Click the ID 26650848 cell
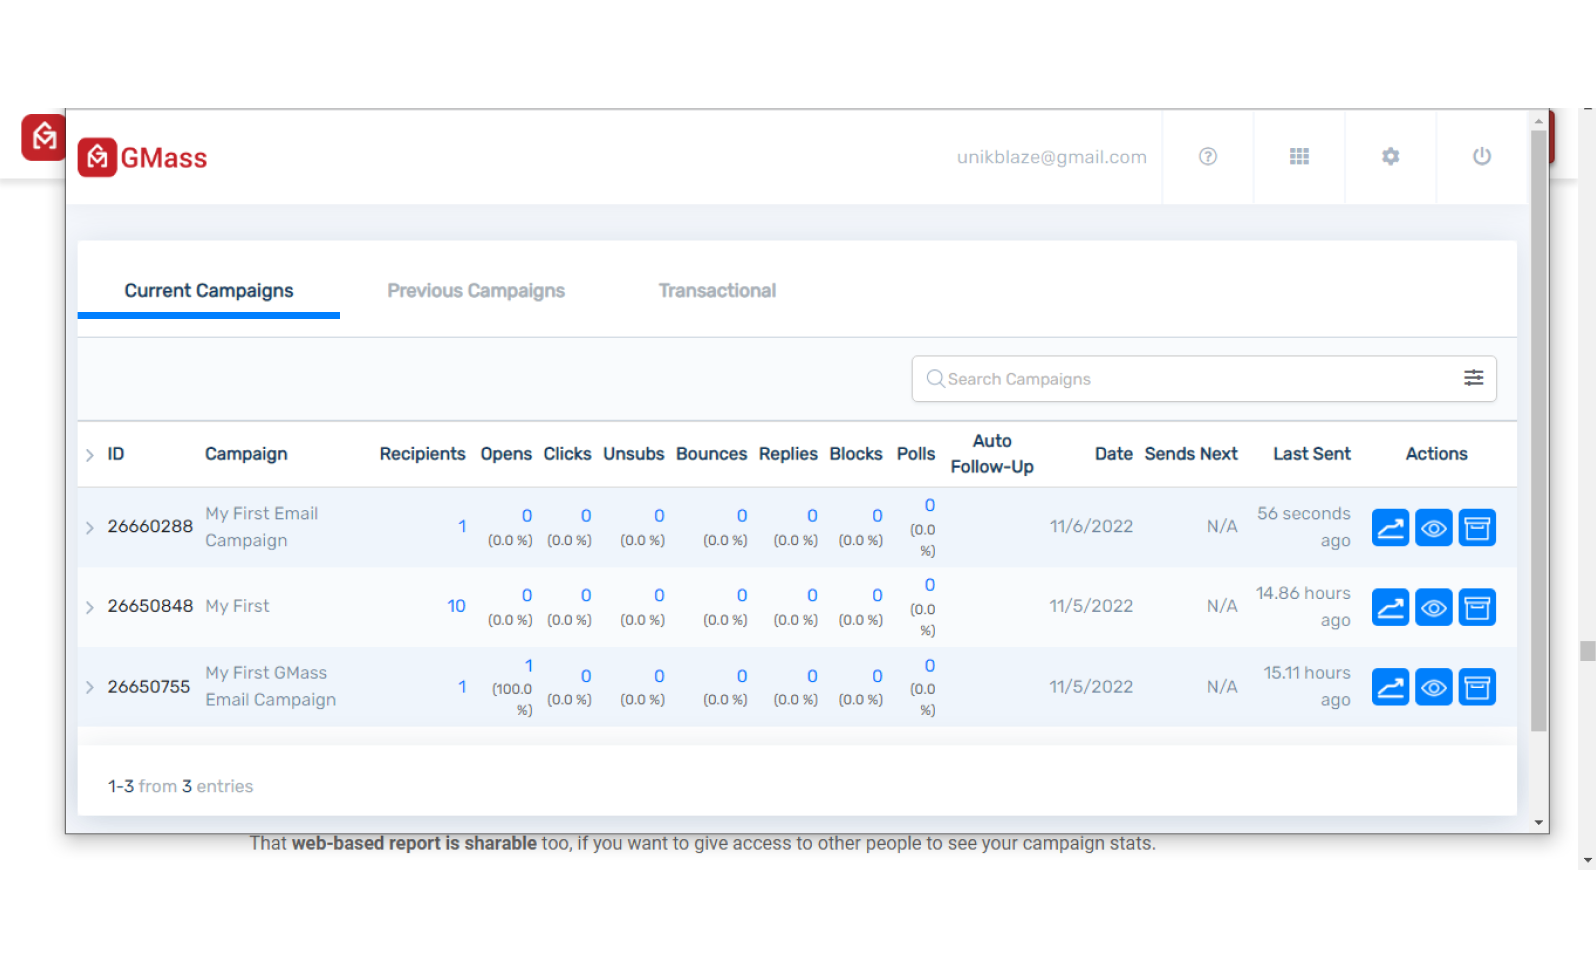 150,606
